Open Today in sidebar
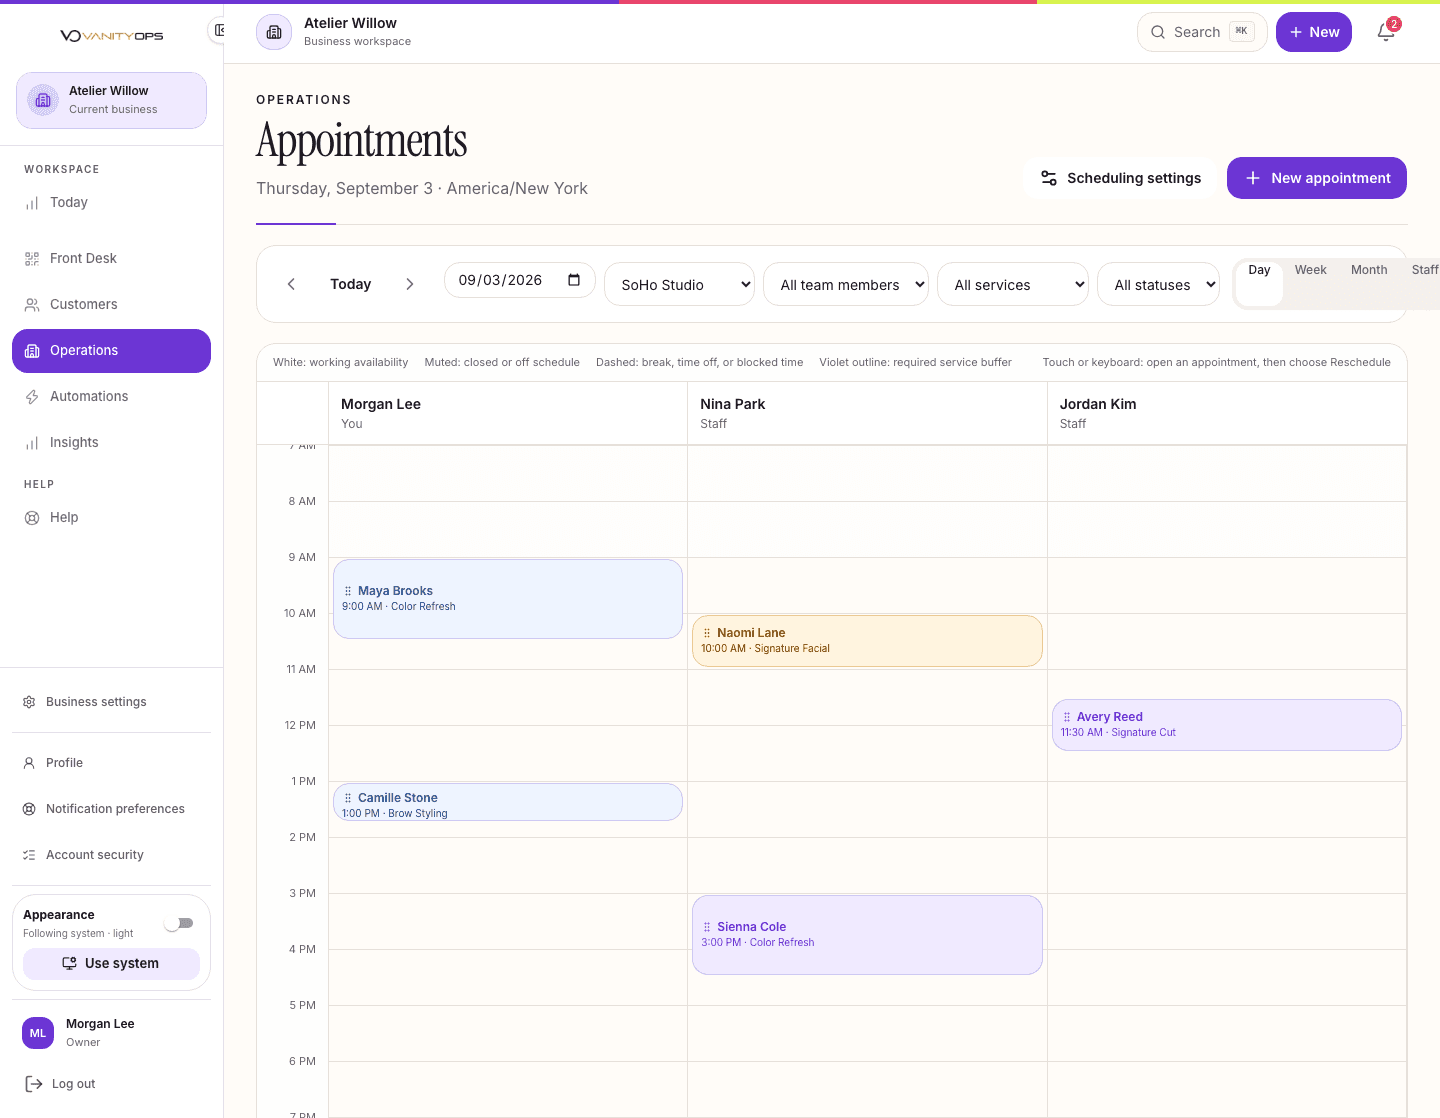Image resolution: width=1440 pixels, height=1118 pixels. [x=111, y=202]
